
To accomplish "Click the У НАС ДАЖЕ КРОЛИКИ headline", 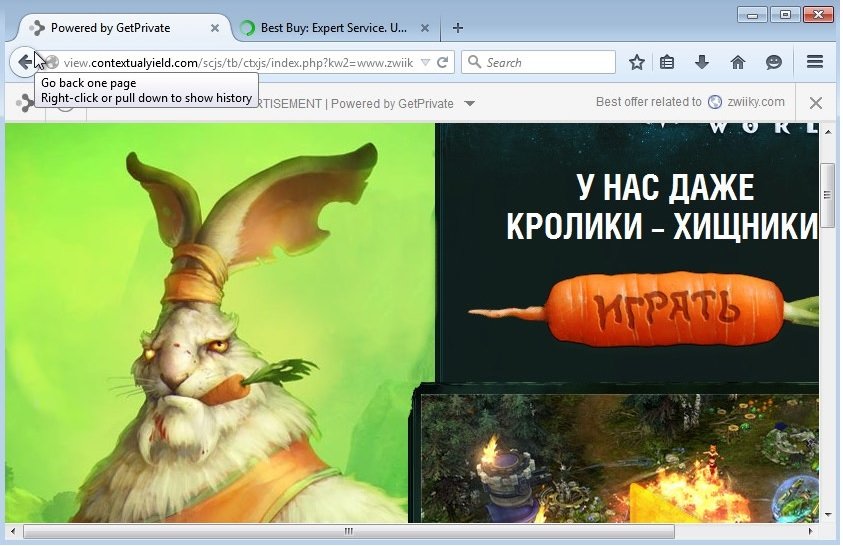I will [x=662, y=206].
